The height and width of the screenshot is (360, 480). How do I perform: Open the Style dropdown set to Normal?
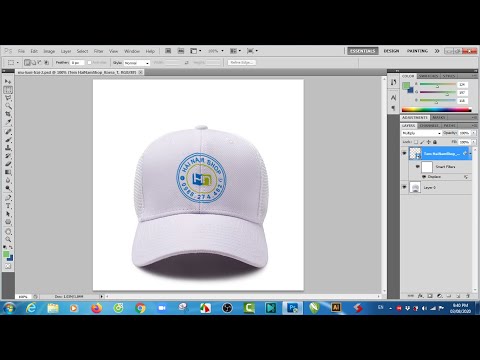(x=137, y=63)
